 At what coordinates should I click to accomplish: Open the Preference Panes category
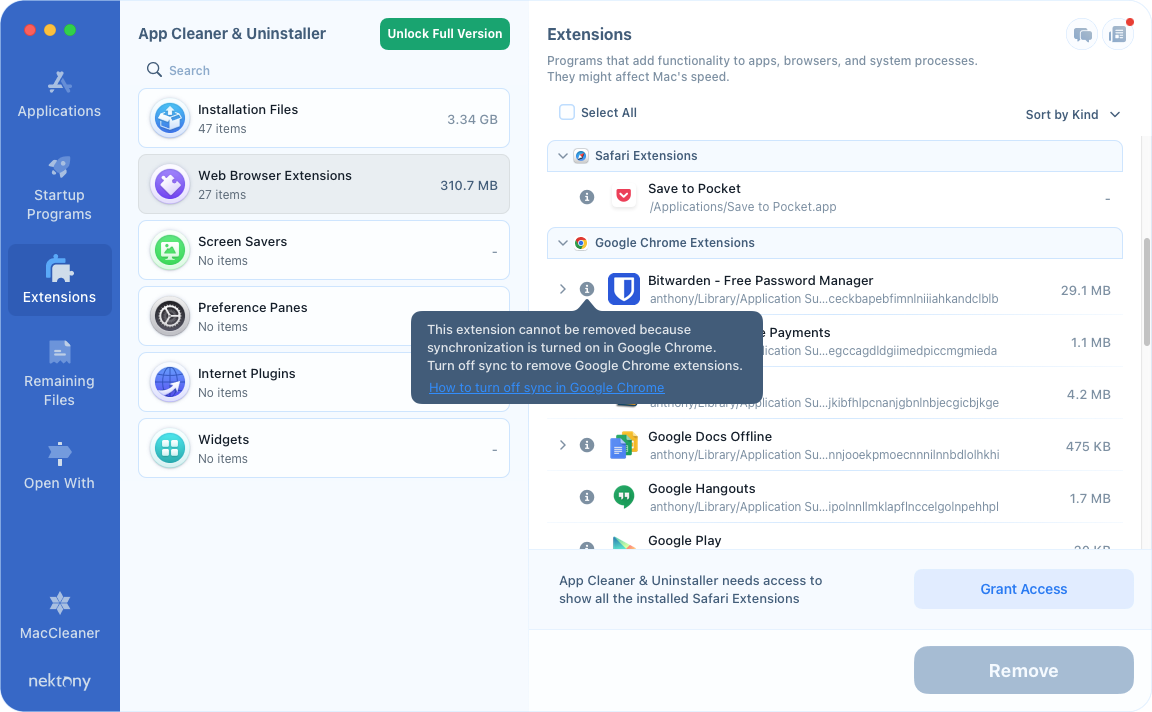324,317
